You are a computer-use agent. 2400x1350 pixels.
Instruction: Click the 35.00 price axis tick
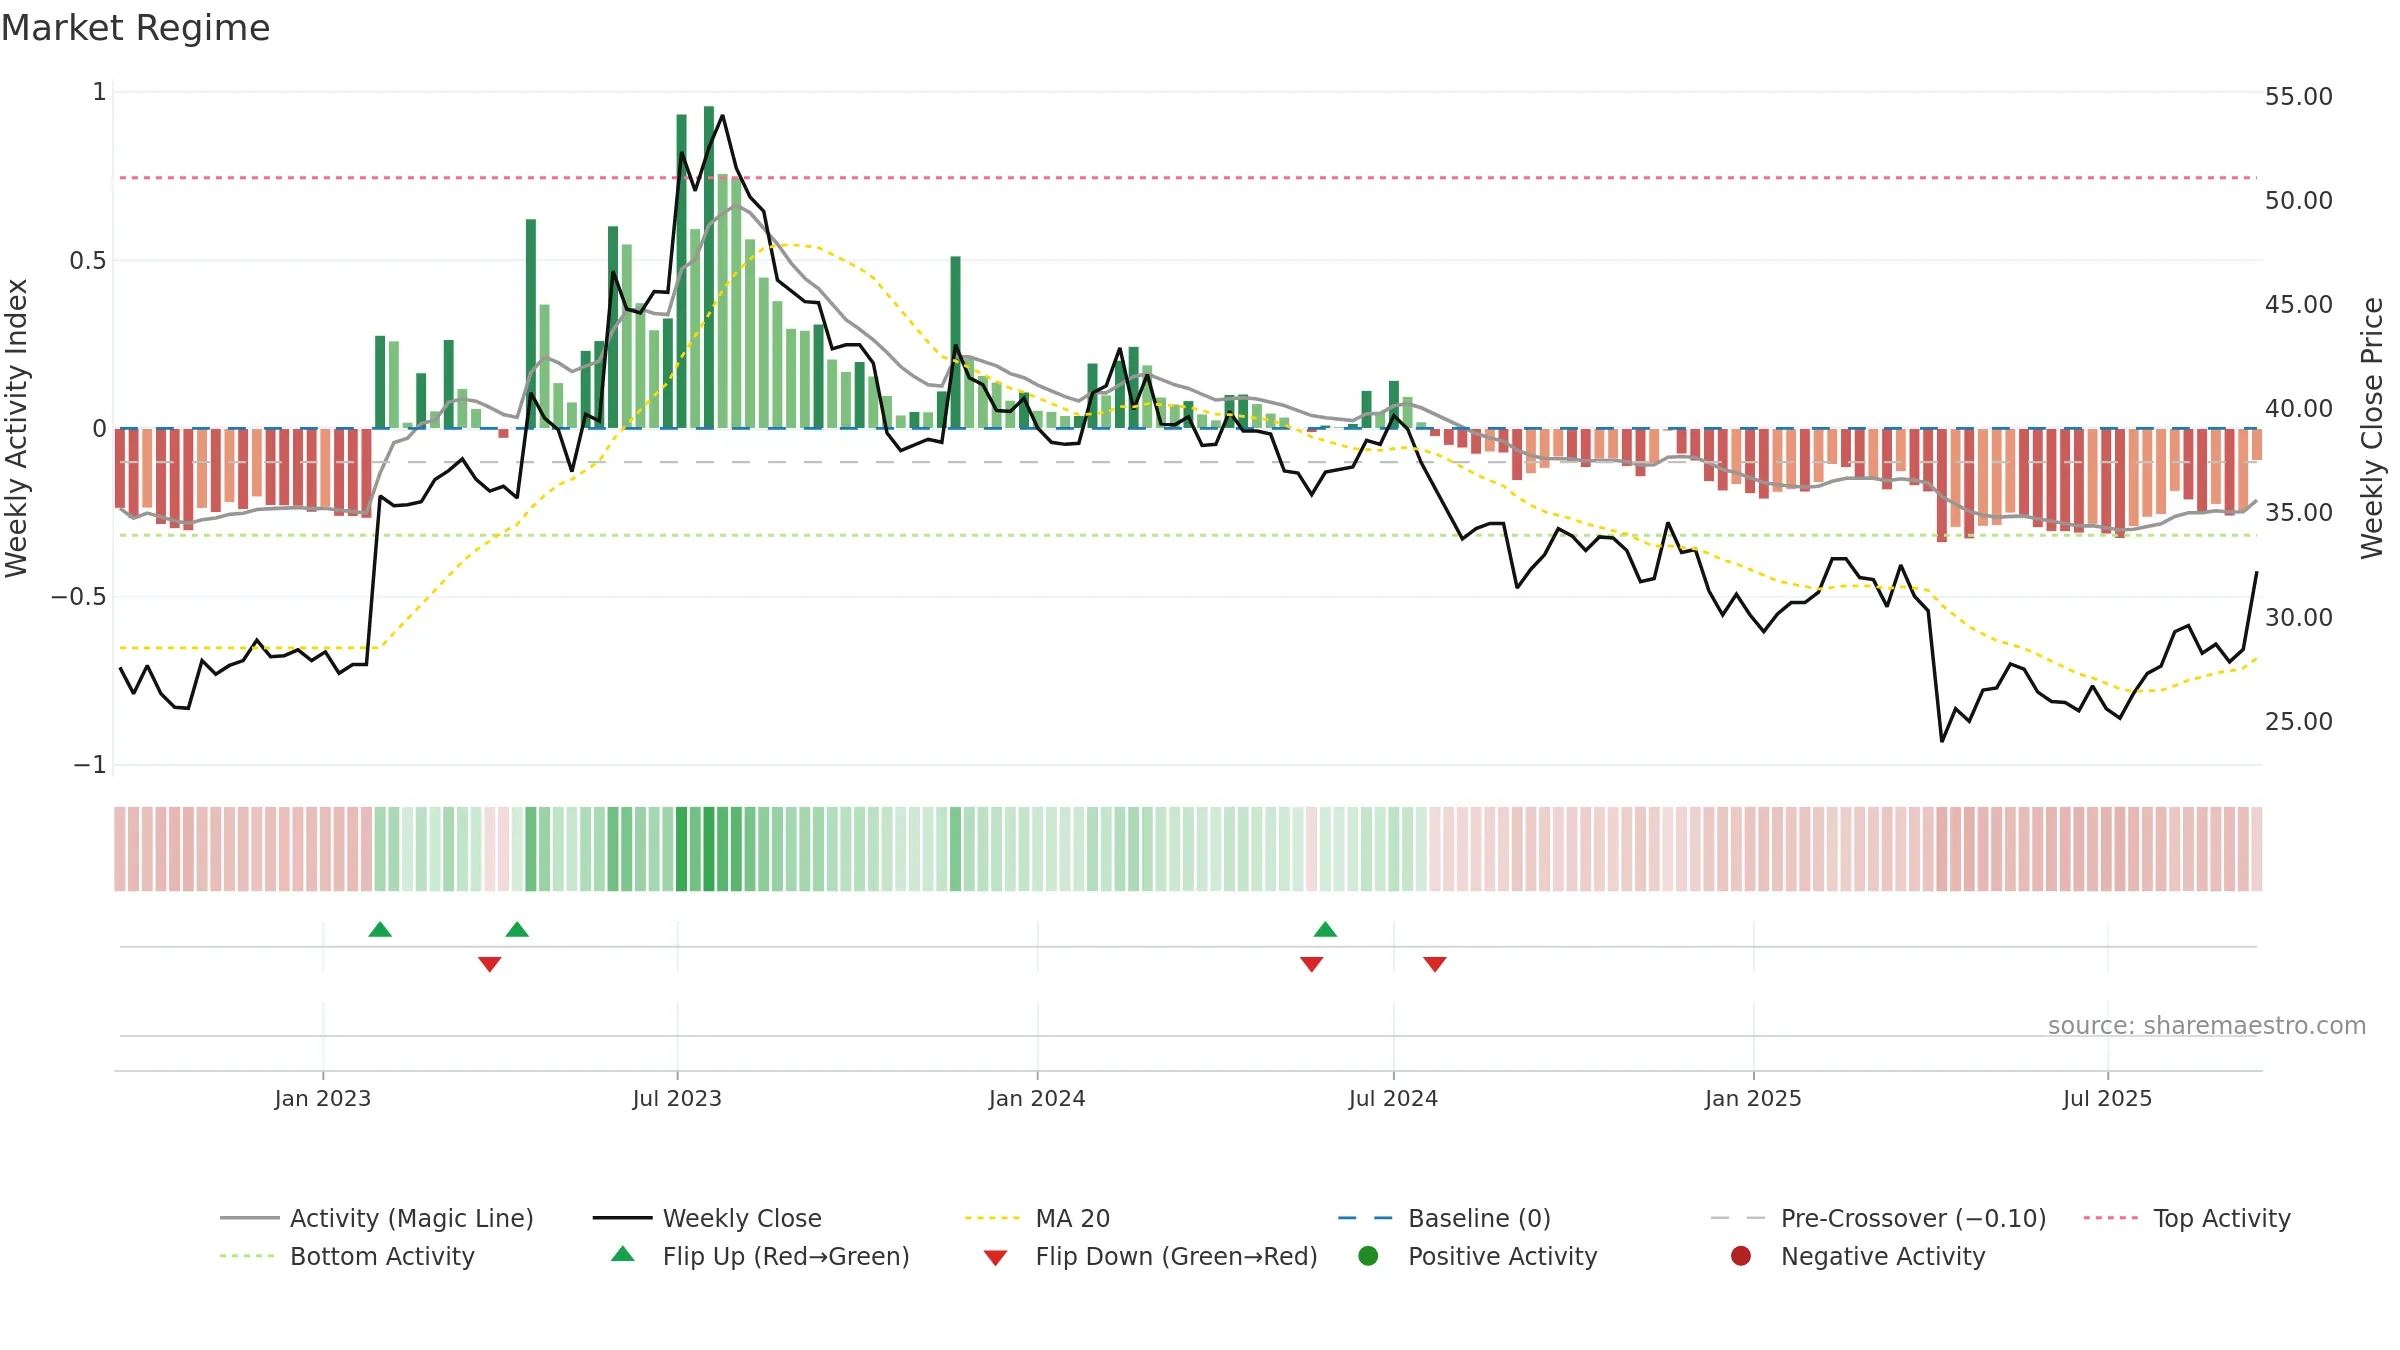click(2299, 513)
